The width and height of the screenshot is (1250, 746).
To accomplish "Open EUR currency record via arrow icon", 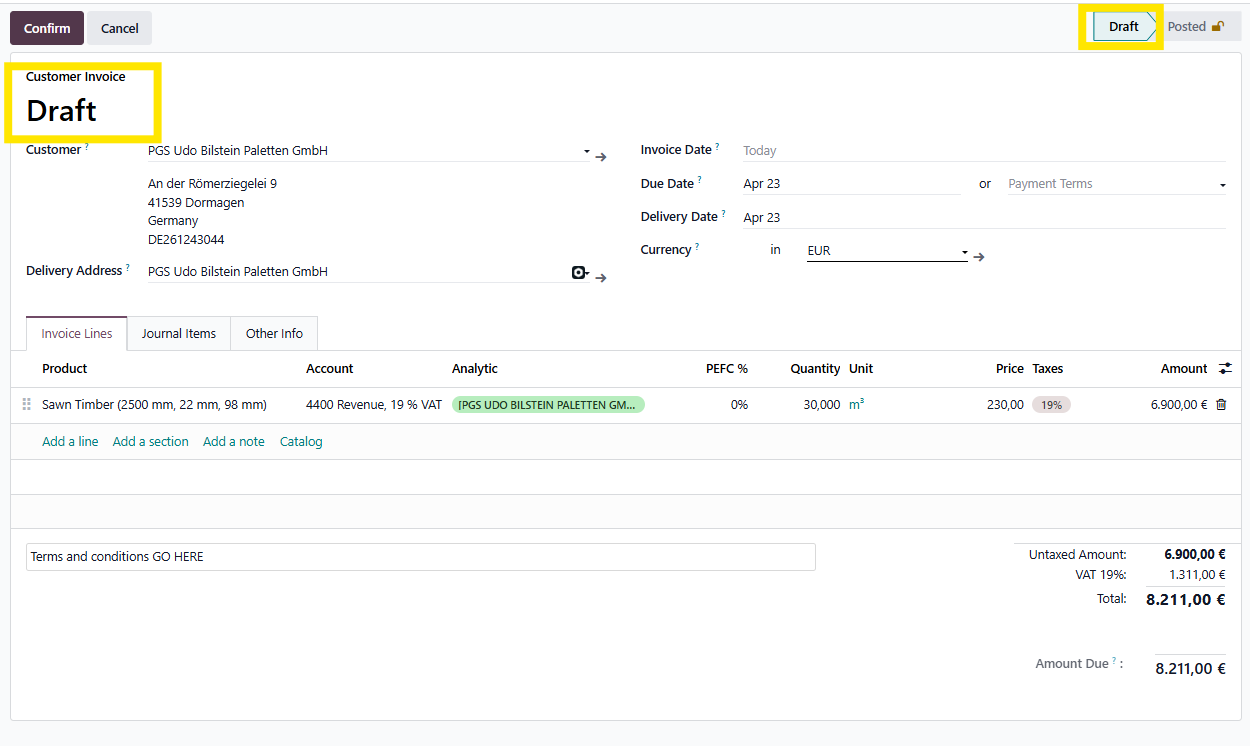I will tap(979, 257).
